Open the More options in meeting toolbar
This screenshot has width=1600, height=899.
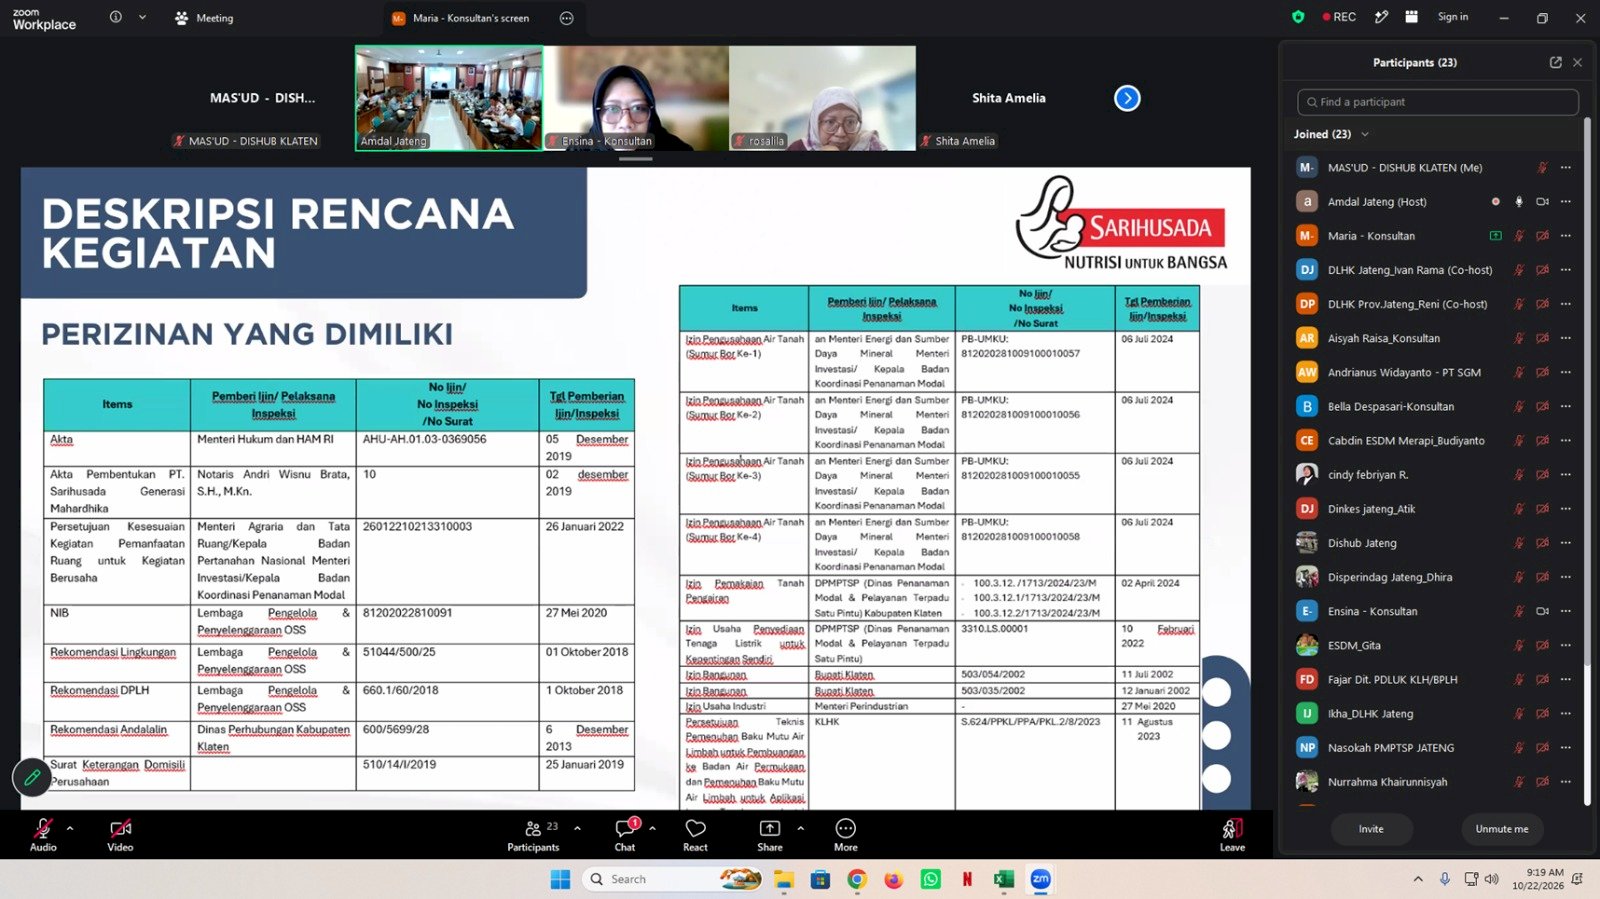(846, 834)
